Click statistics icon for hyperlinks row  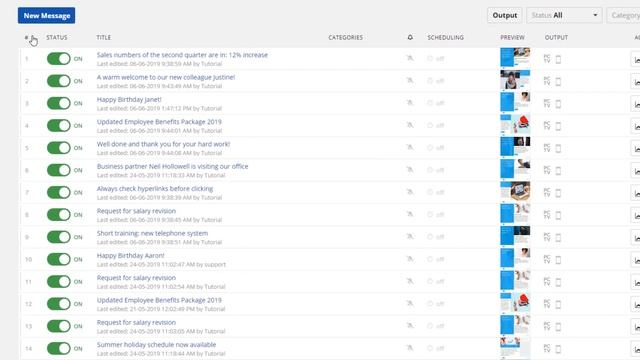pos(636,193)
